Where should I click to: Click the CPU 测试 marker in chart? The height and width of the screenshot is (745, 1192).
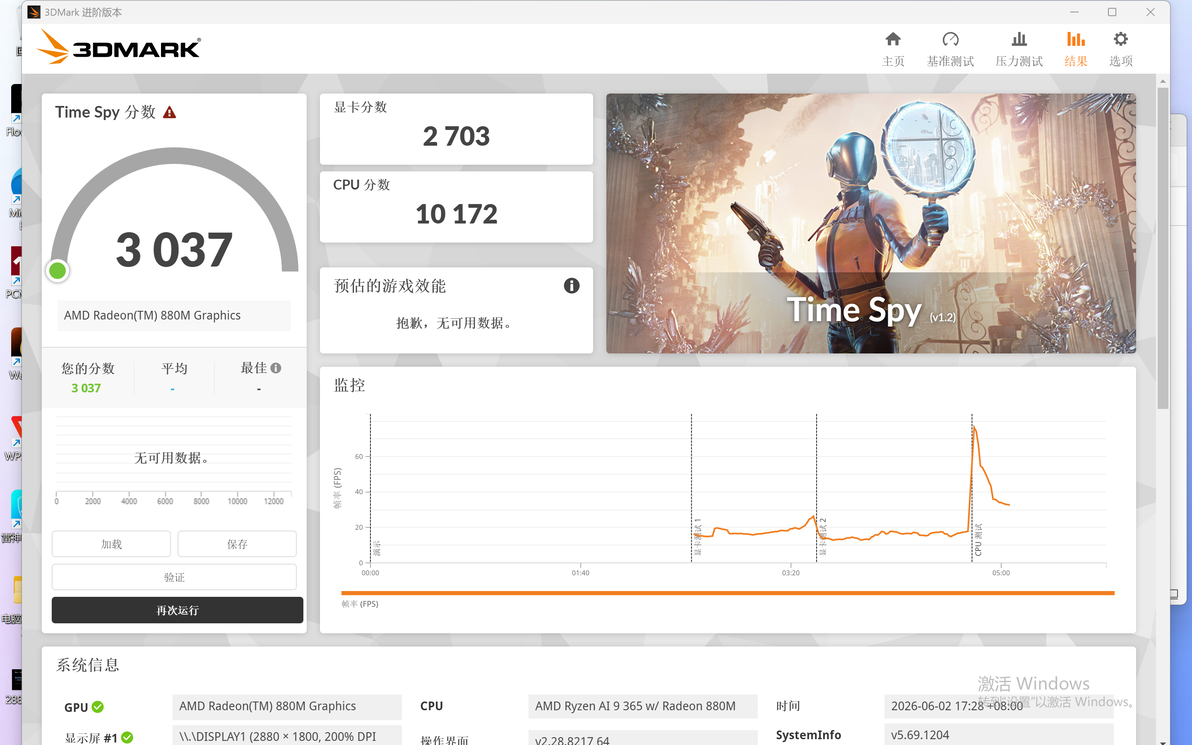pos(978,540)
